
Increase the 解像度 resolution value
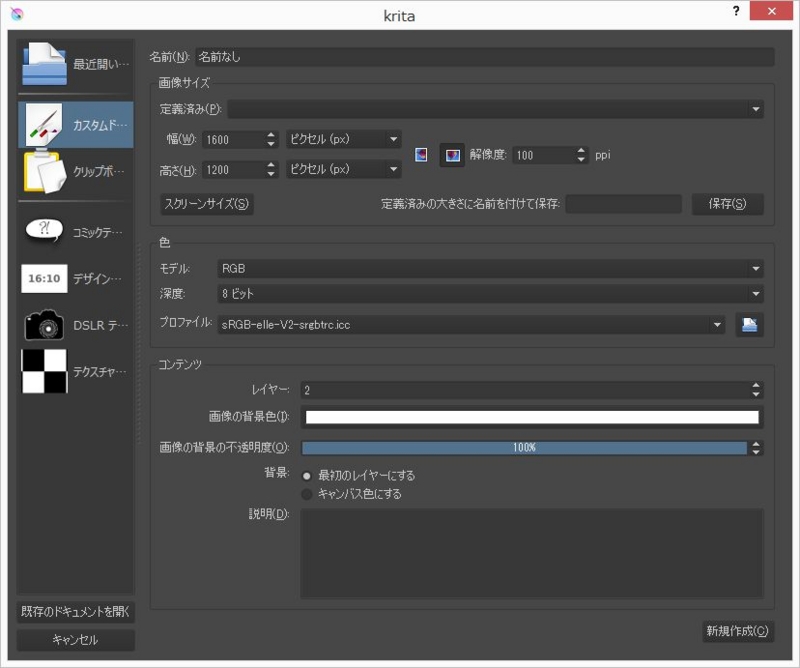coord(581,151)
